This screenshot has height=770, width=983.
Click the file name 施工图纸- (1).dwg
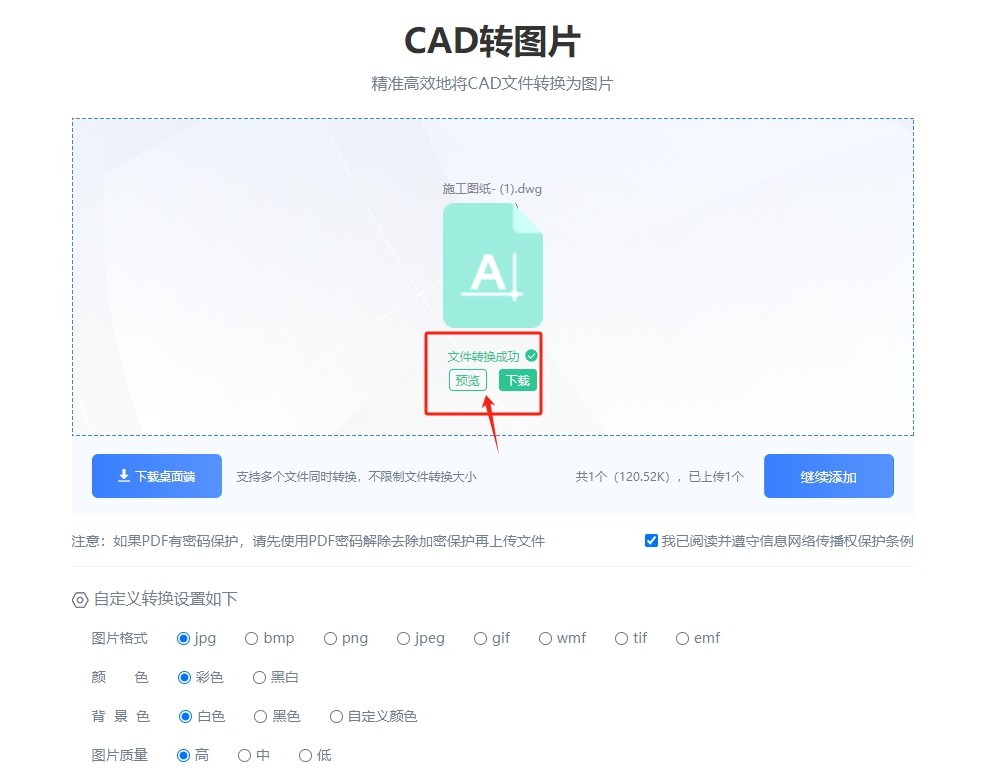(x=492, y=189)
